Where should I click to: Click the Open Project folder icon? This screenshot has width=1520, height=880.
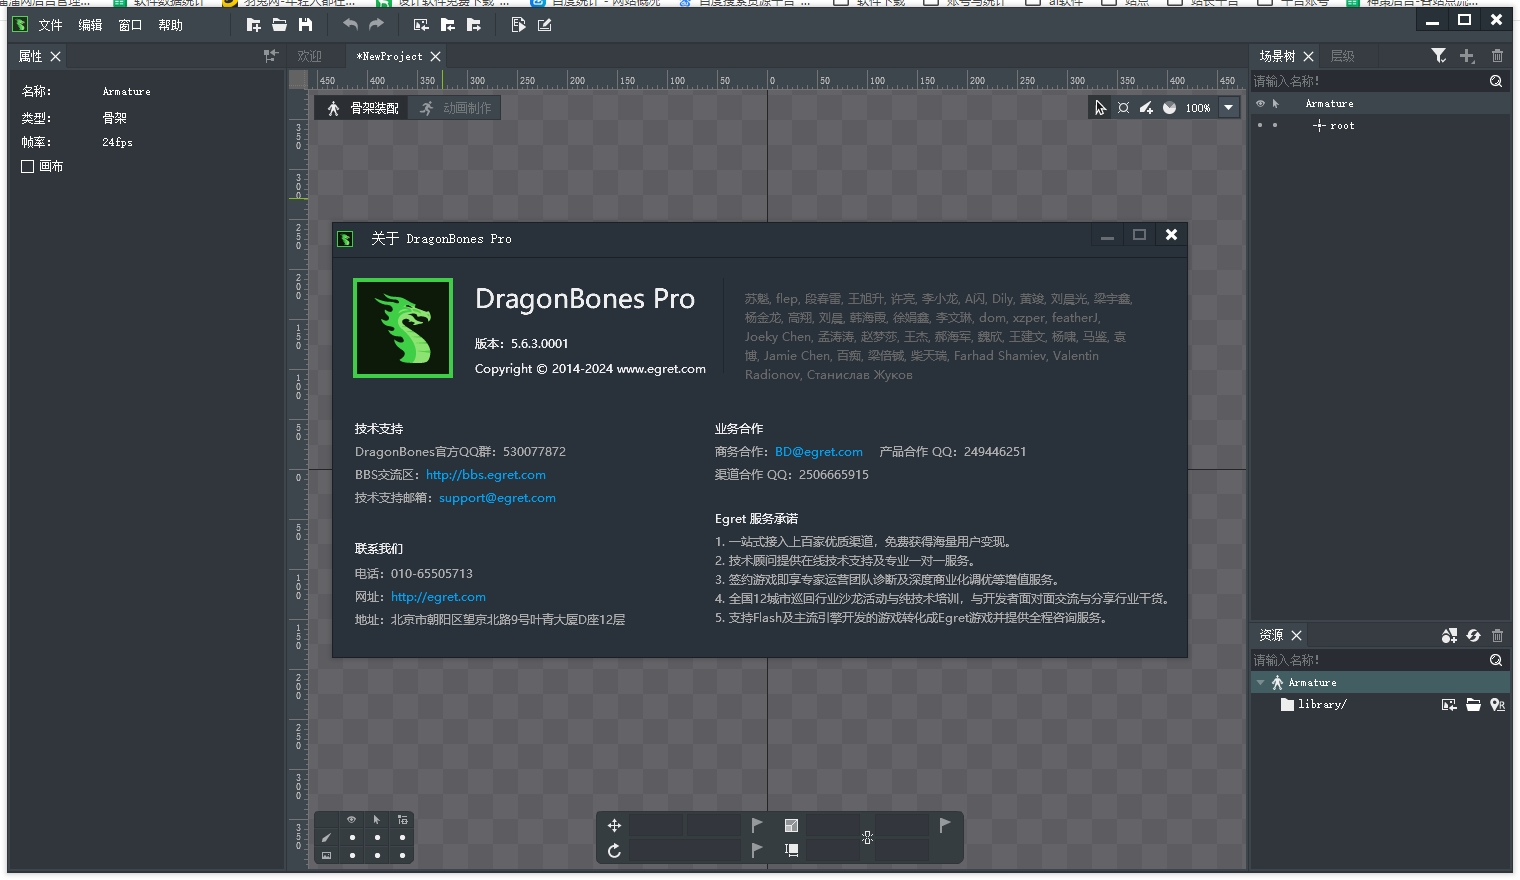pyautogui.click(x=280, y=25)
